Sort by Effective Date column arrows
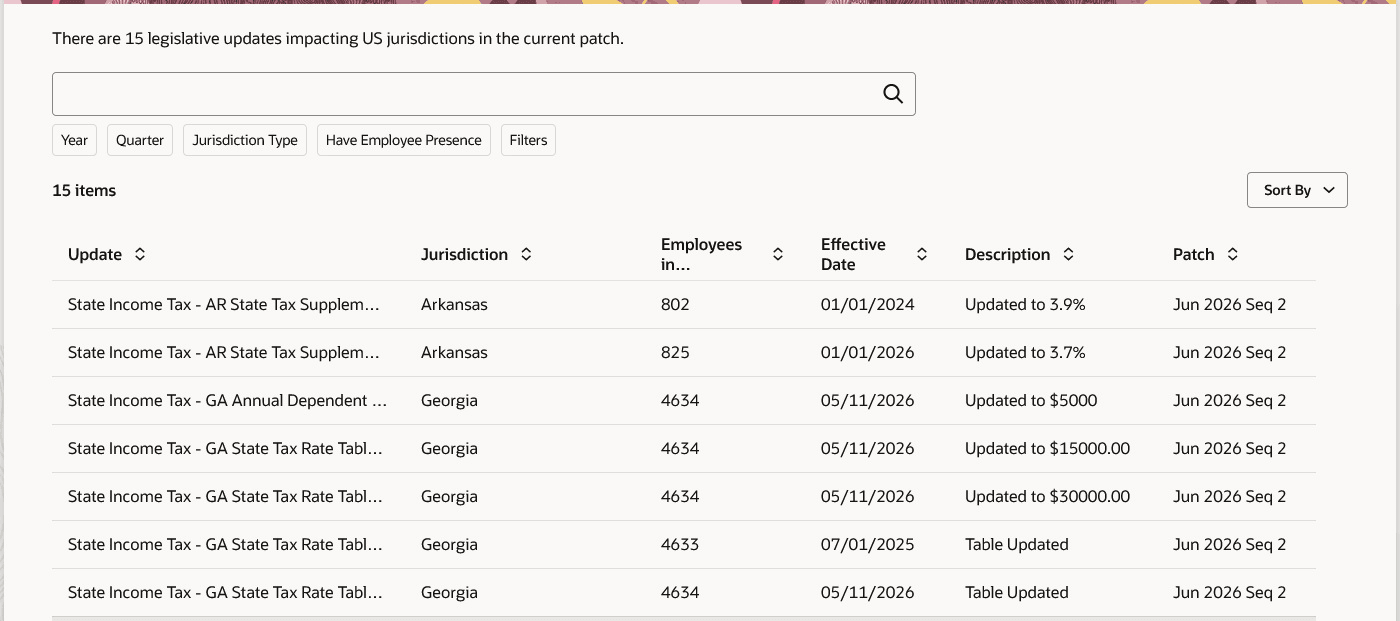Viewport: 1400px width, 621px height. (922, 254)
